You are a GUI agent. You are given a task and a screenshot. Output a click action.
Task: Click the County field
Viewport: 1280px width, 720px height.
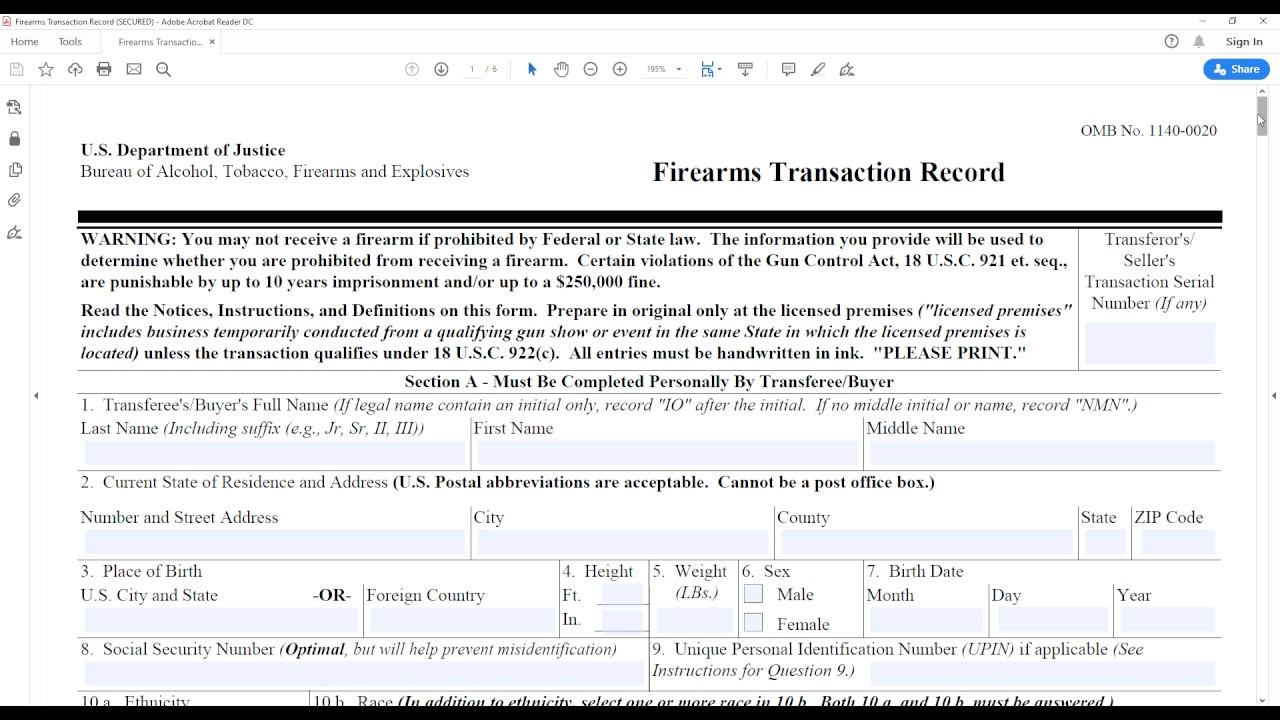(926, 543)
